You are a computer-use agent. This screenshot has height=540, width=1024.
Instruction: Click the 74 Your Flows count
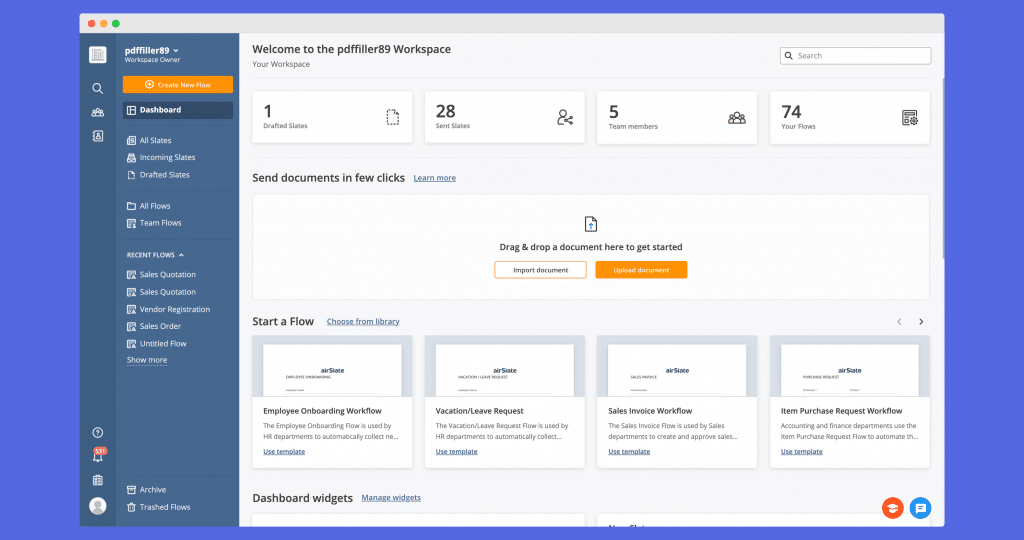791,112
